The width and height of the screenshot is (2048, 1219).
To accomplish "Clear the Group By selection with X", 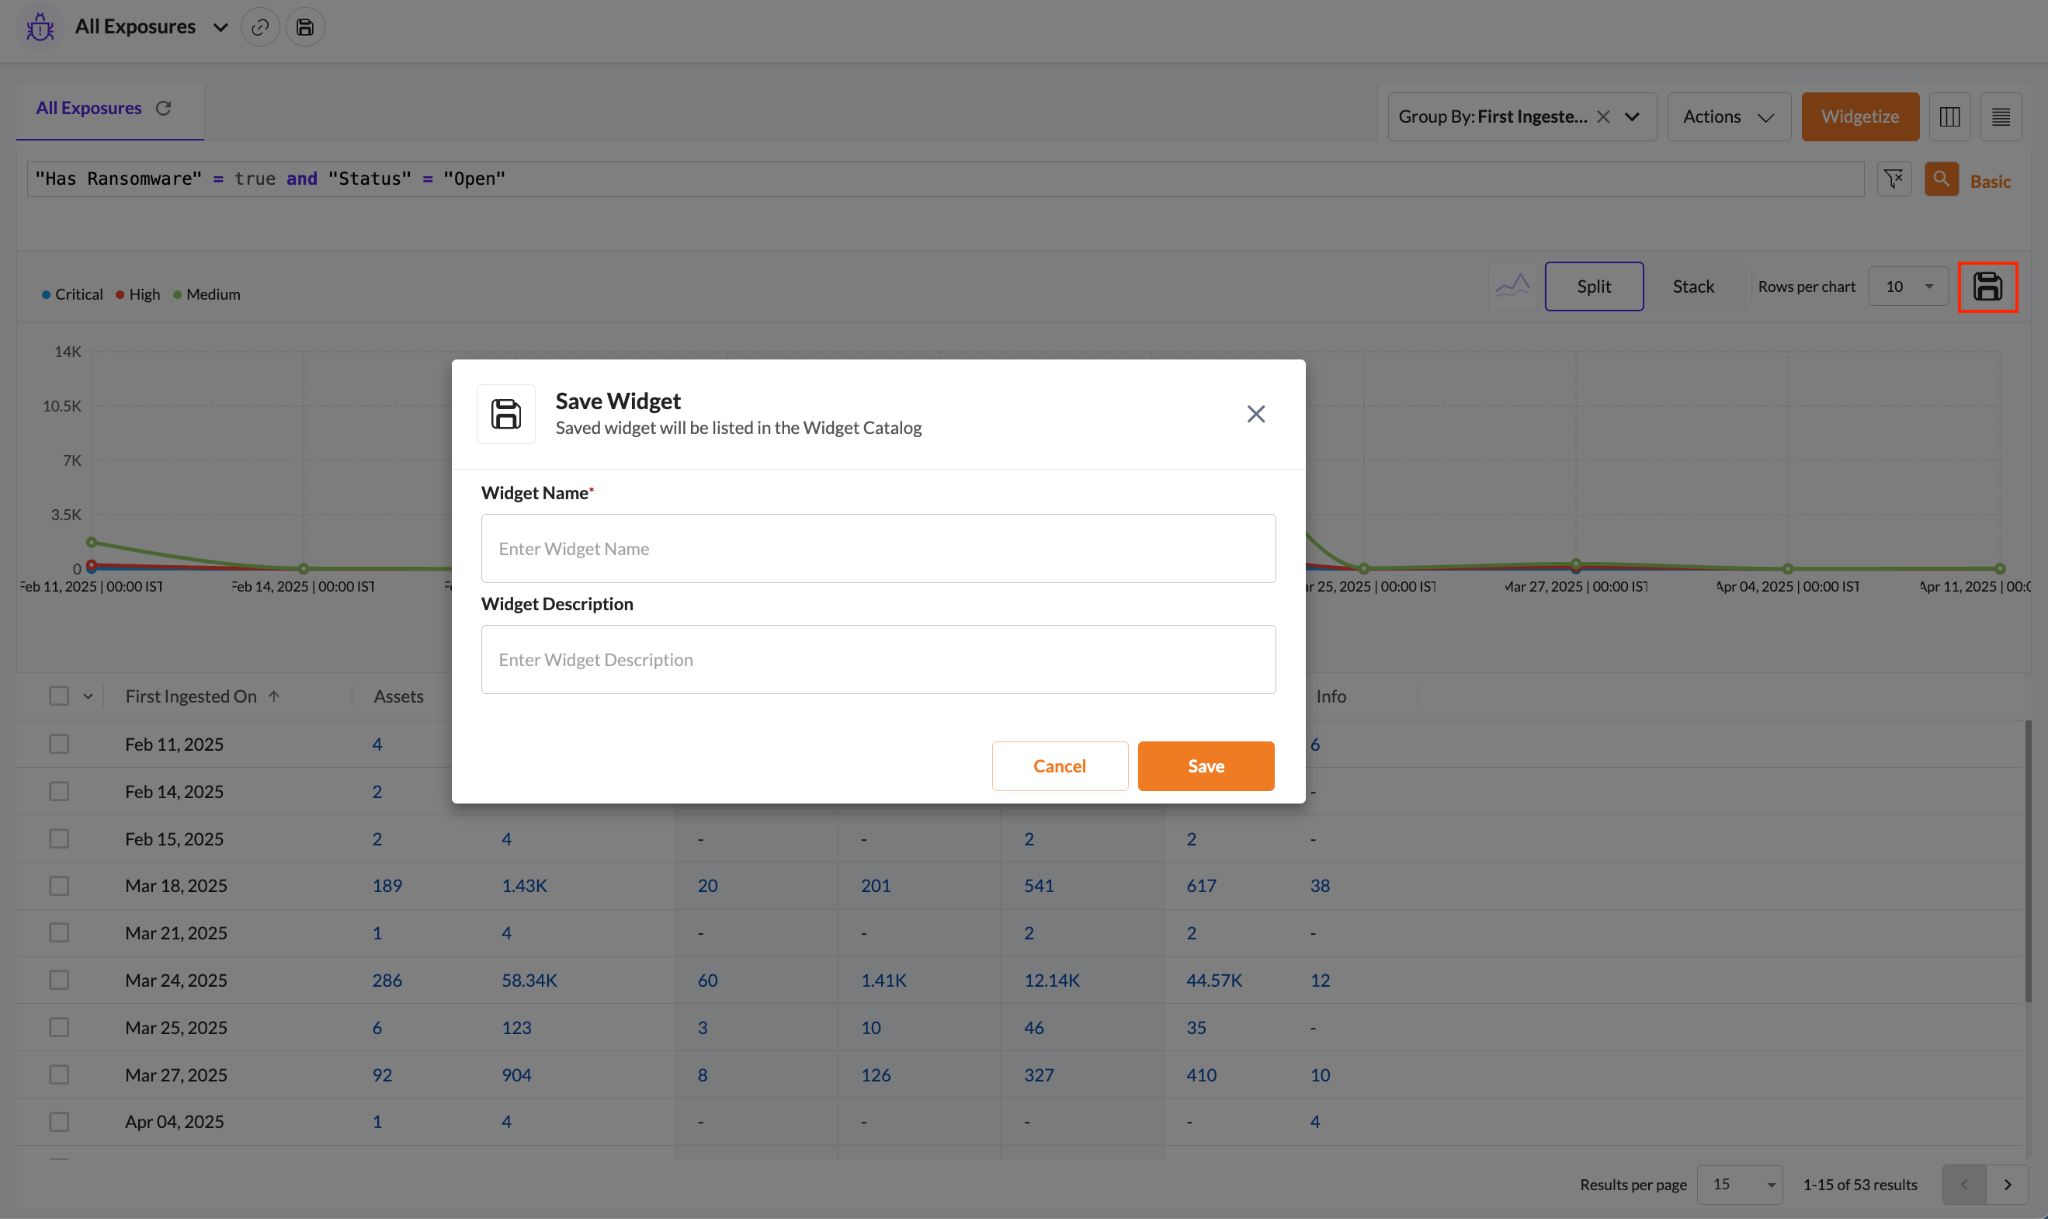I will (1603, 117).
